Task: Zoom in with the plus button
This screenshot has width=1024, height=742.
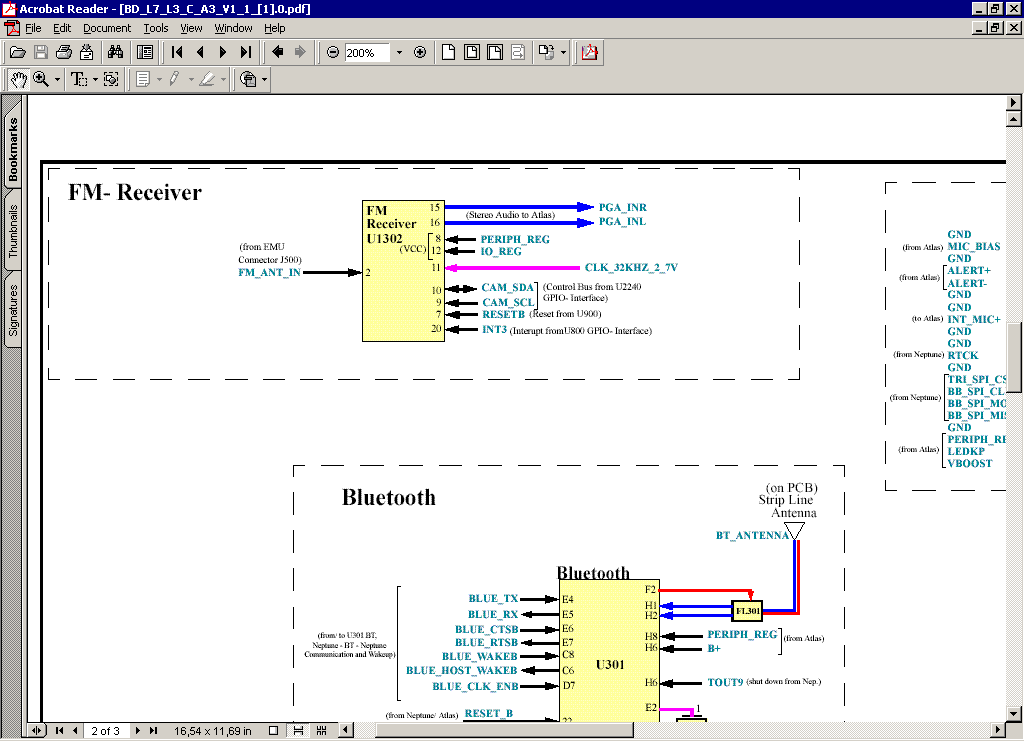Action: click(x=420, y=52)
